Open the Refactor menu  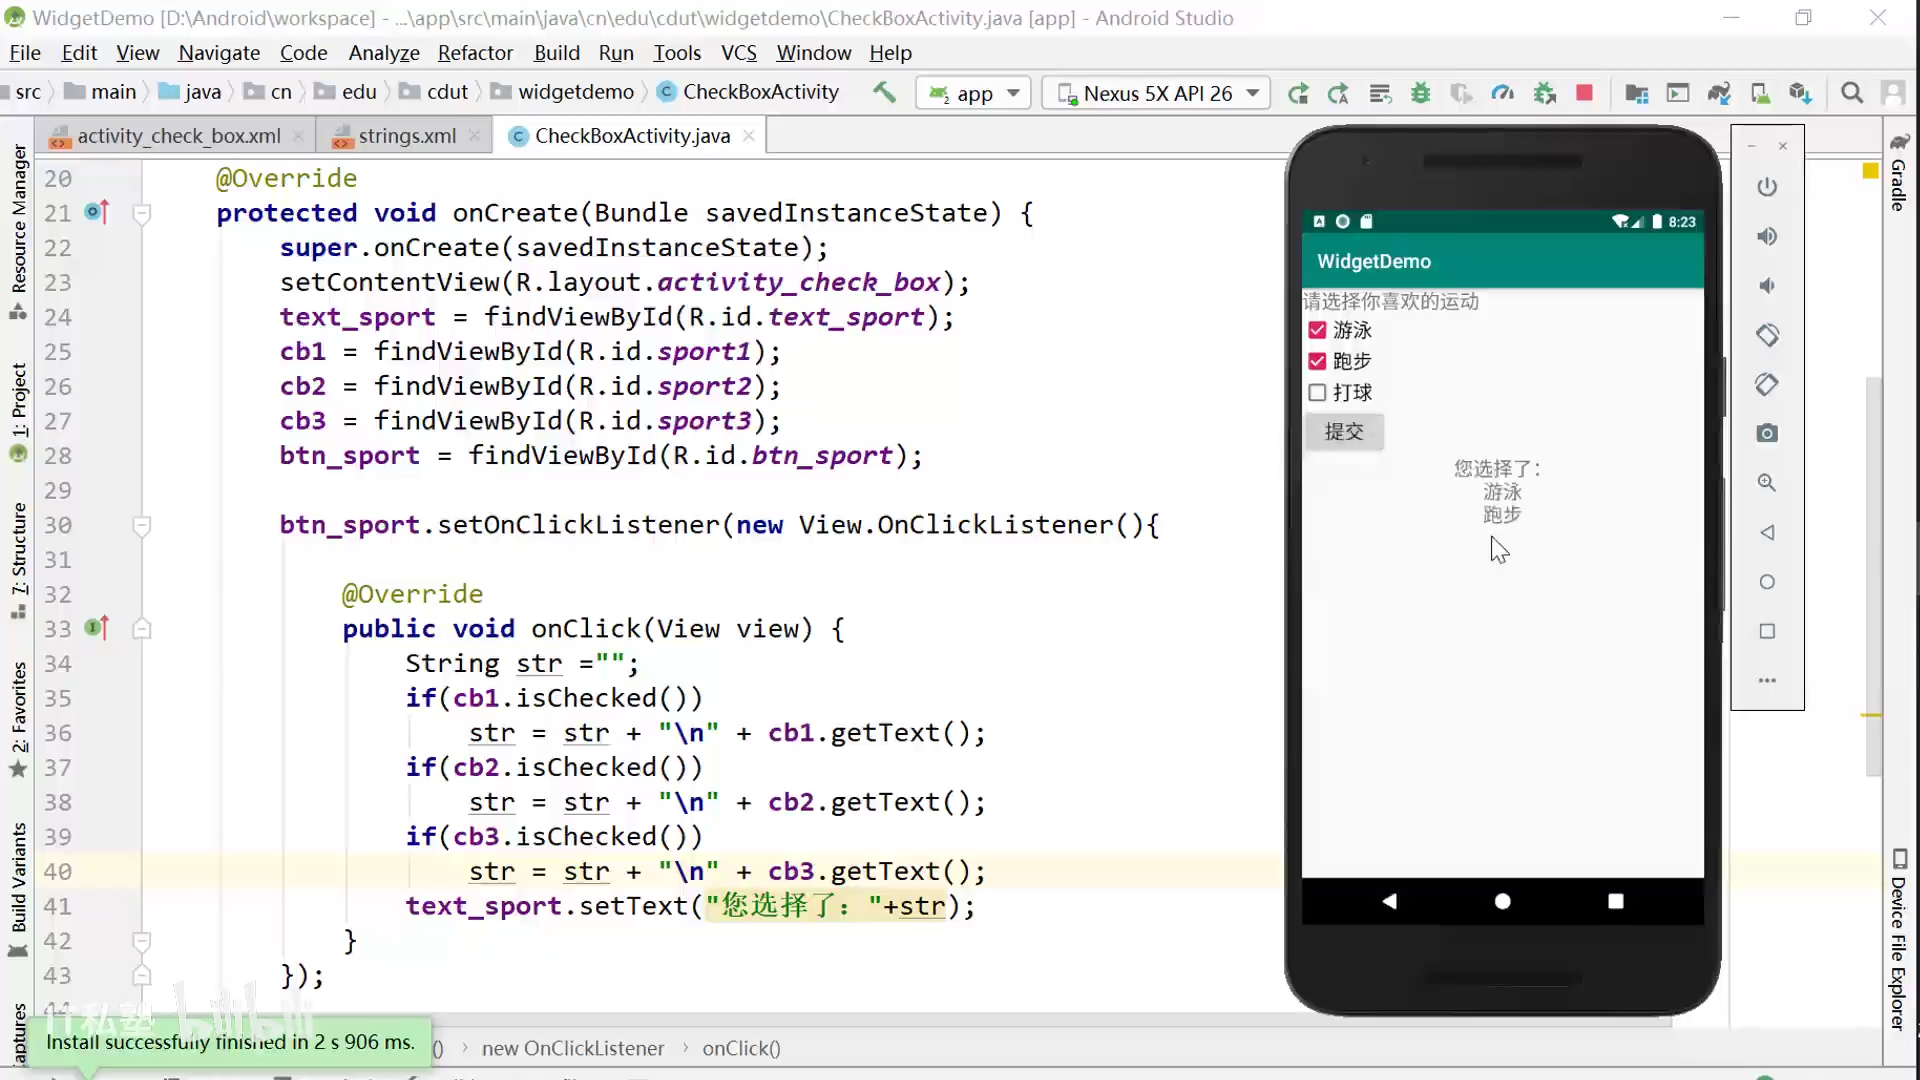pyautogui.click(x=474, y=53)
